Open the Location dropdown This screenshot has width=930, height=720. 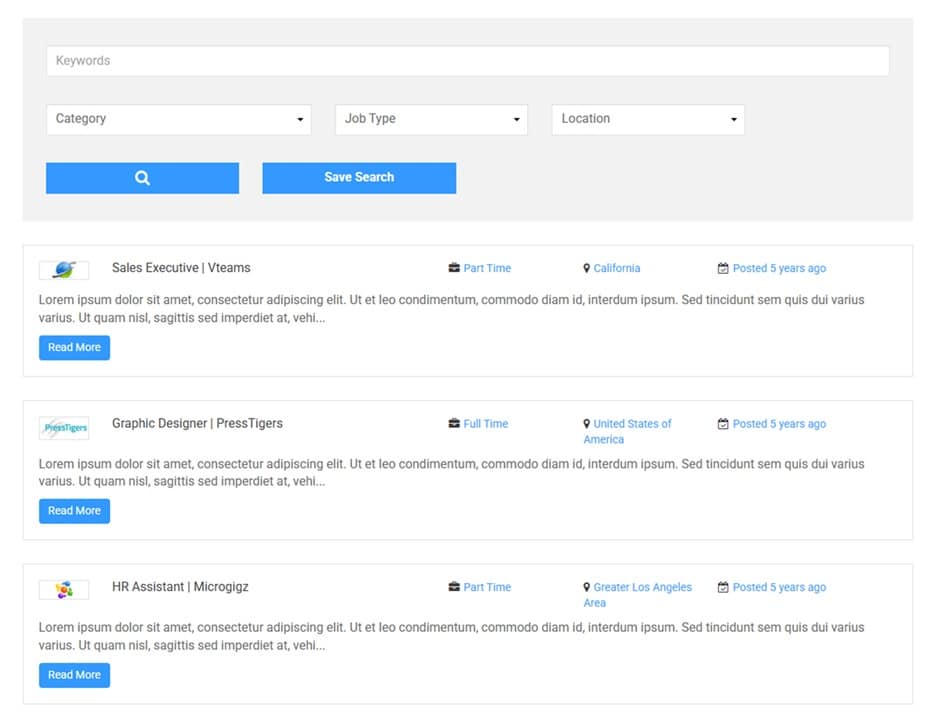[648, 119]
